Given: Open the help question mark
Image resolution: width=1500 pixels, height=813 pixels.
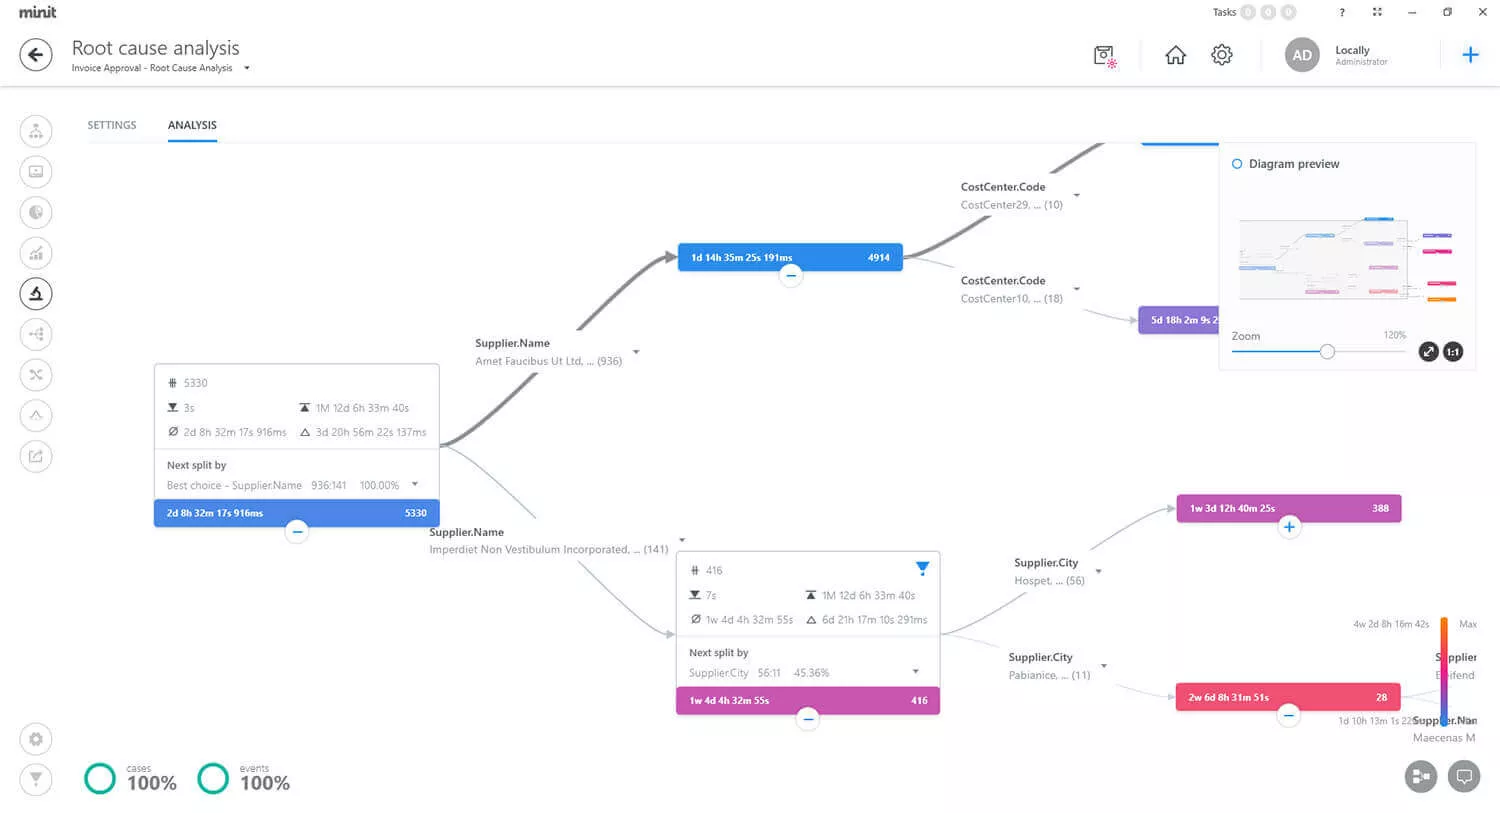Looking at the screenshot, I should pos(1342,12).
